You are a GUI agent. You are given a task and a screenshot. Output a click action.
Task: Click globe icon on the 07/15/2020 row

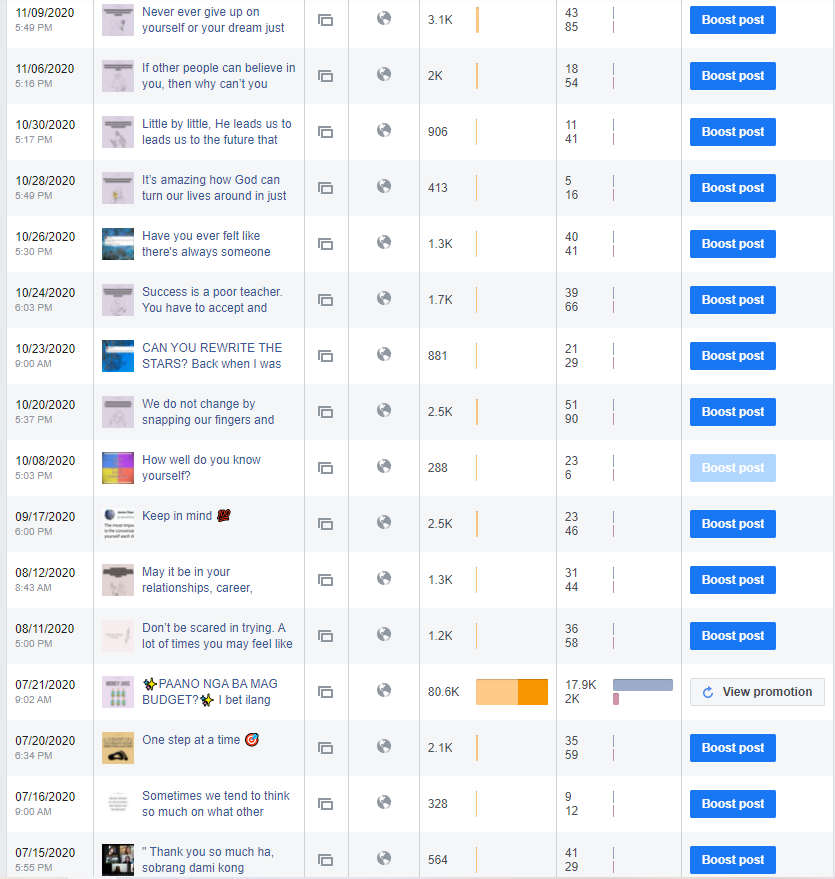383,859
